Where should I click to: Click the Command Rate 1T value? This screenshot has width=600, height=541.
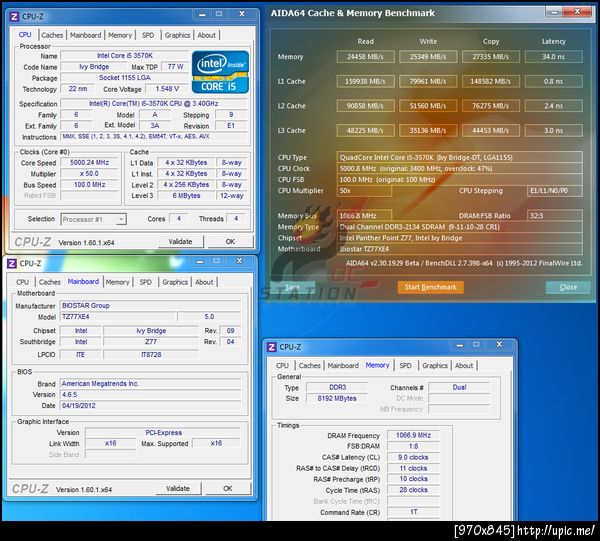(413, 512)
